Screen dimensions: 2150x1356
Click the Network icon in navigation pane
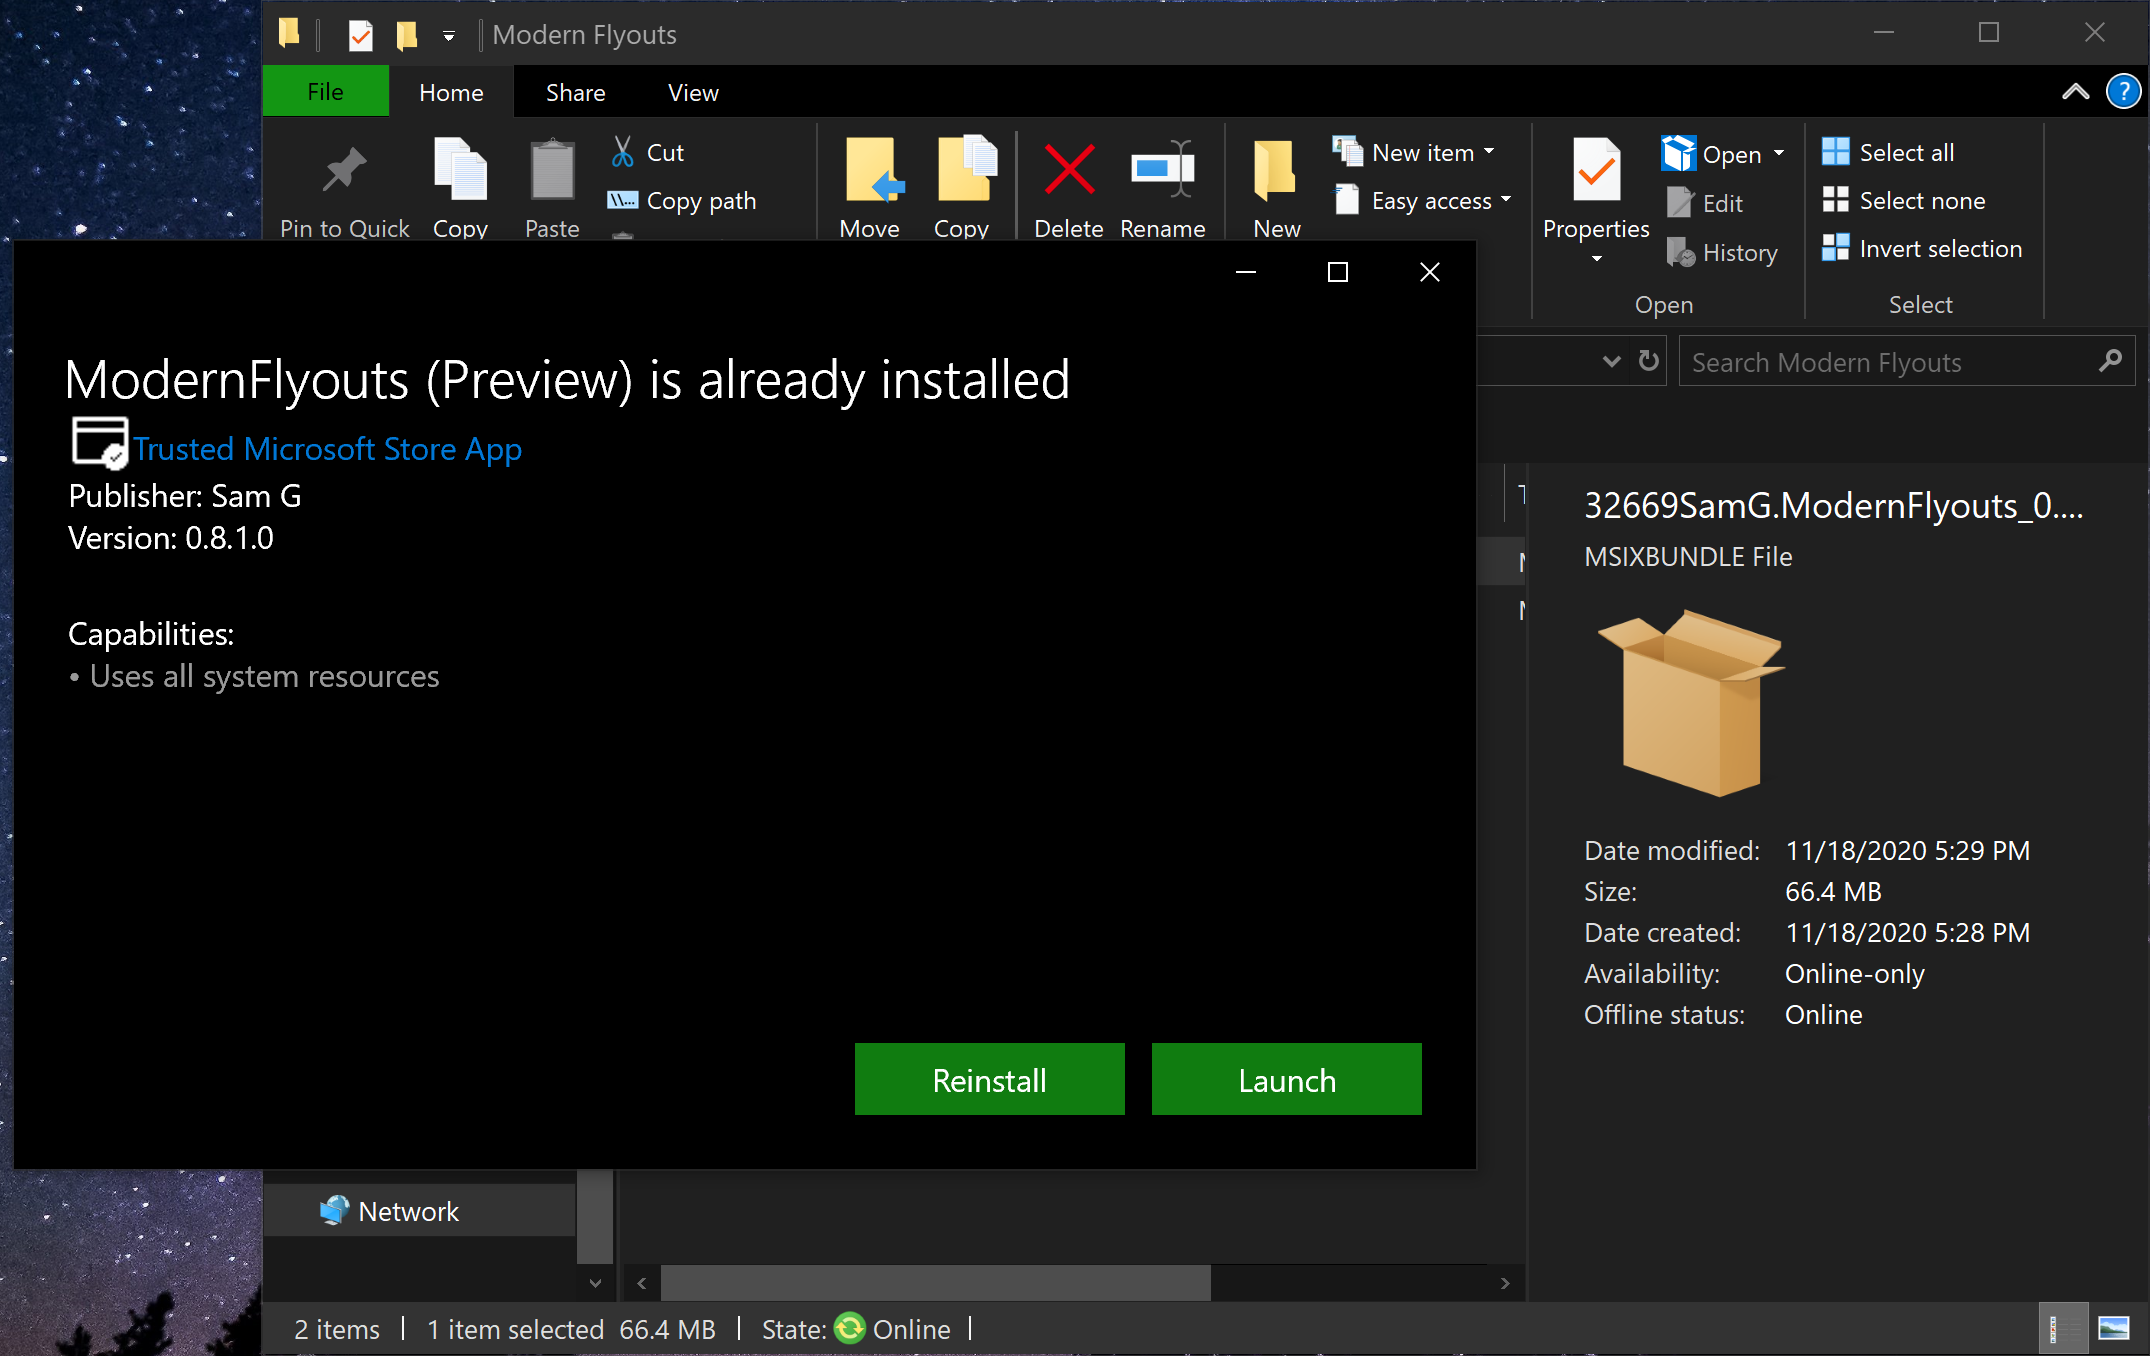click(334, 1210)
